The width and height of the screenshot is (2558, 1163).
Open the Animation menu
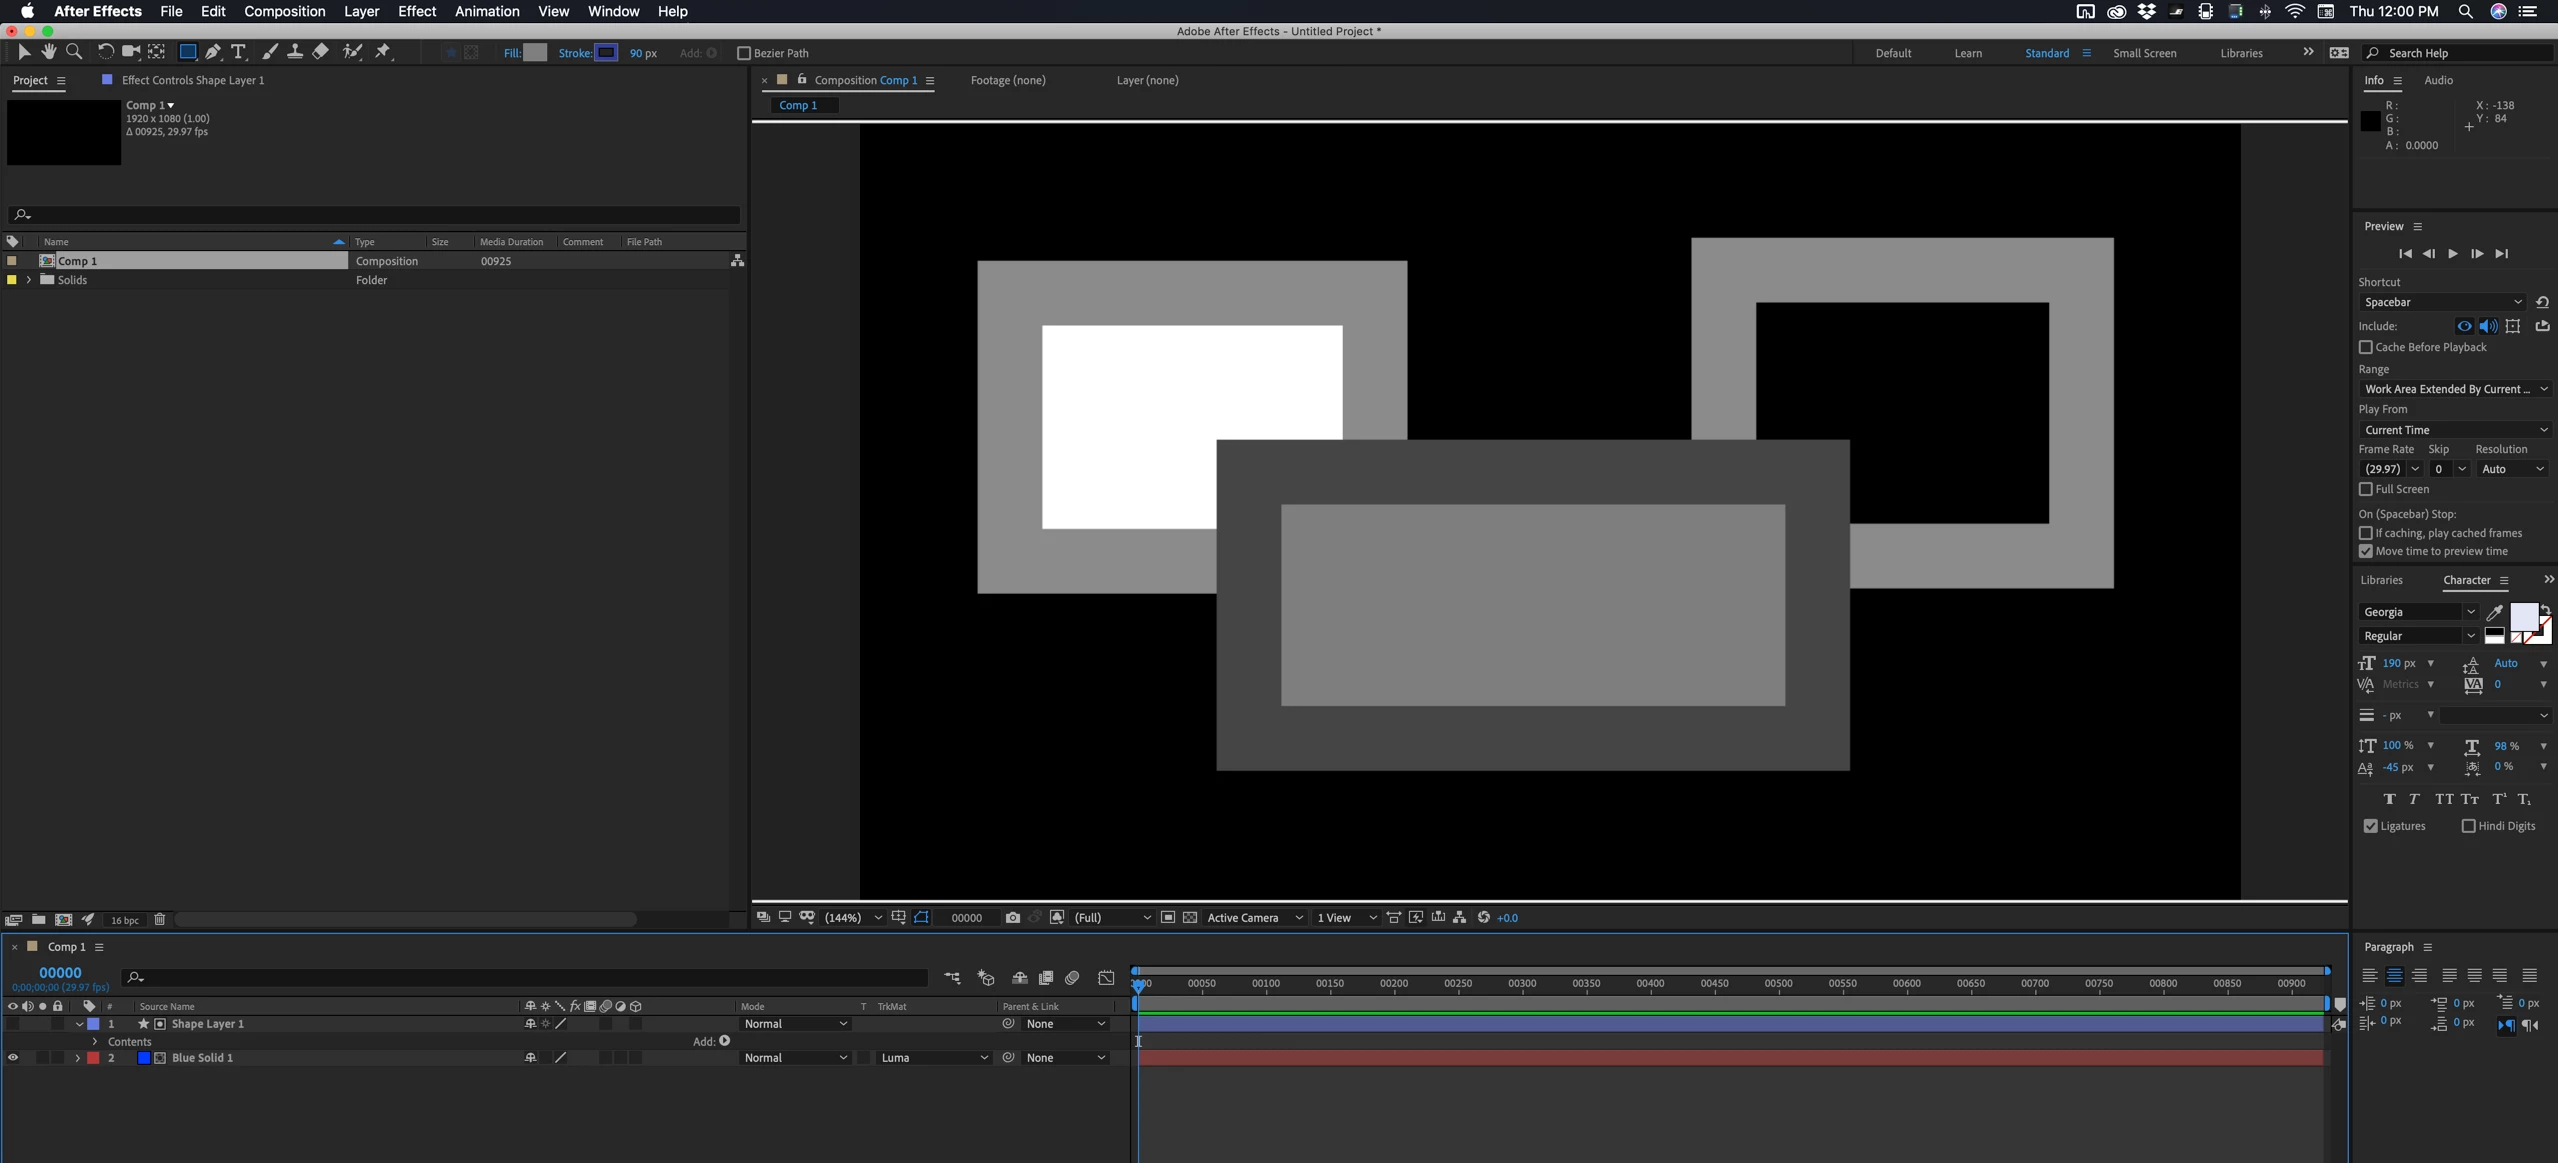coord(486,11)
